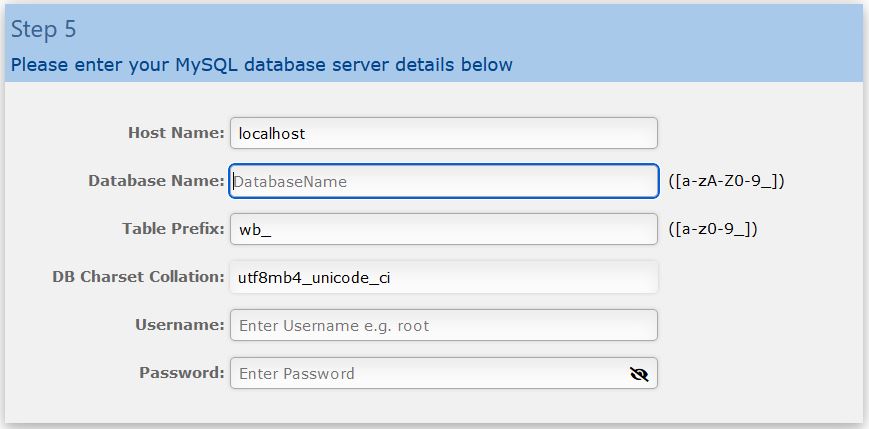Click the 'Username:' label
The height and width of the screenshot is (429, 869).
(x=180, y=325)
